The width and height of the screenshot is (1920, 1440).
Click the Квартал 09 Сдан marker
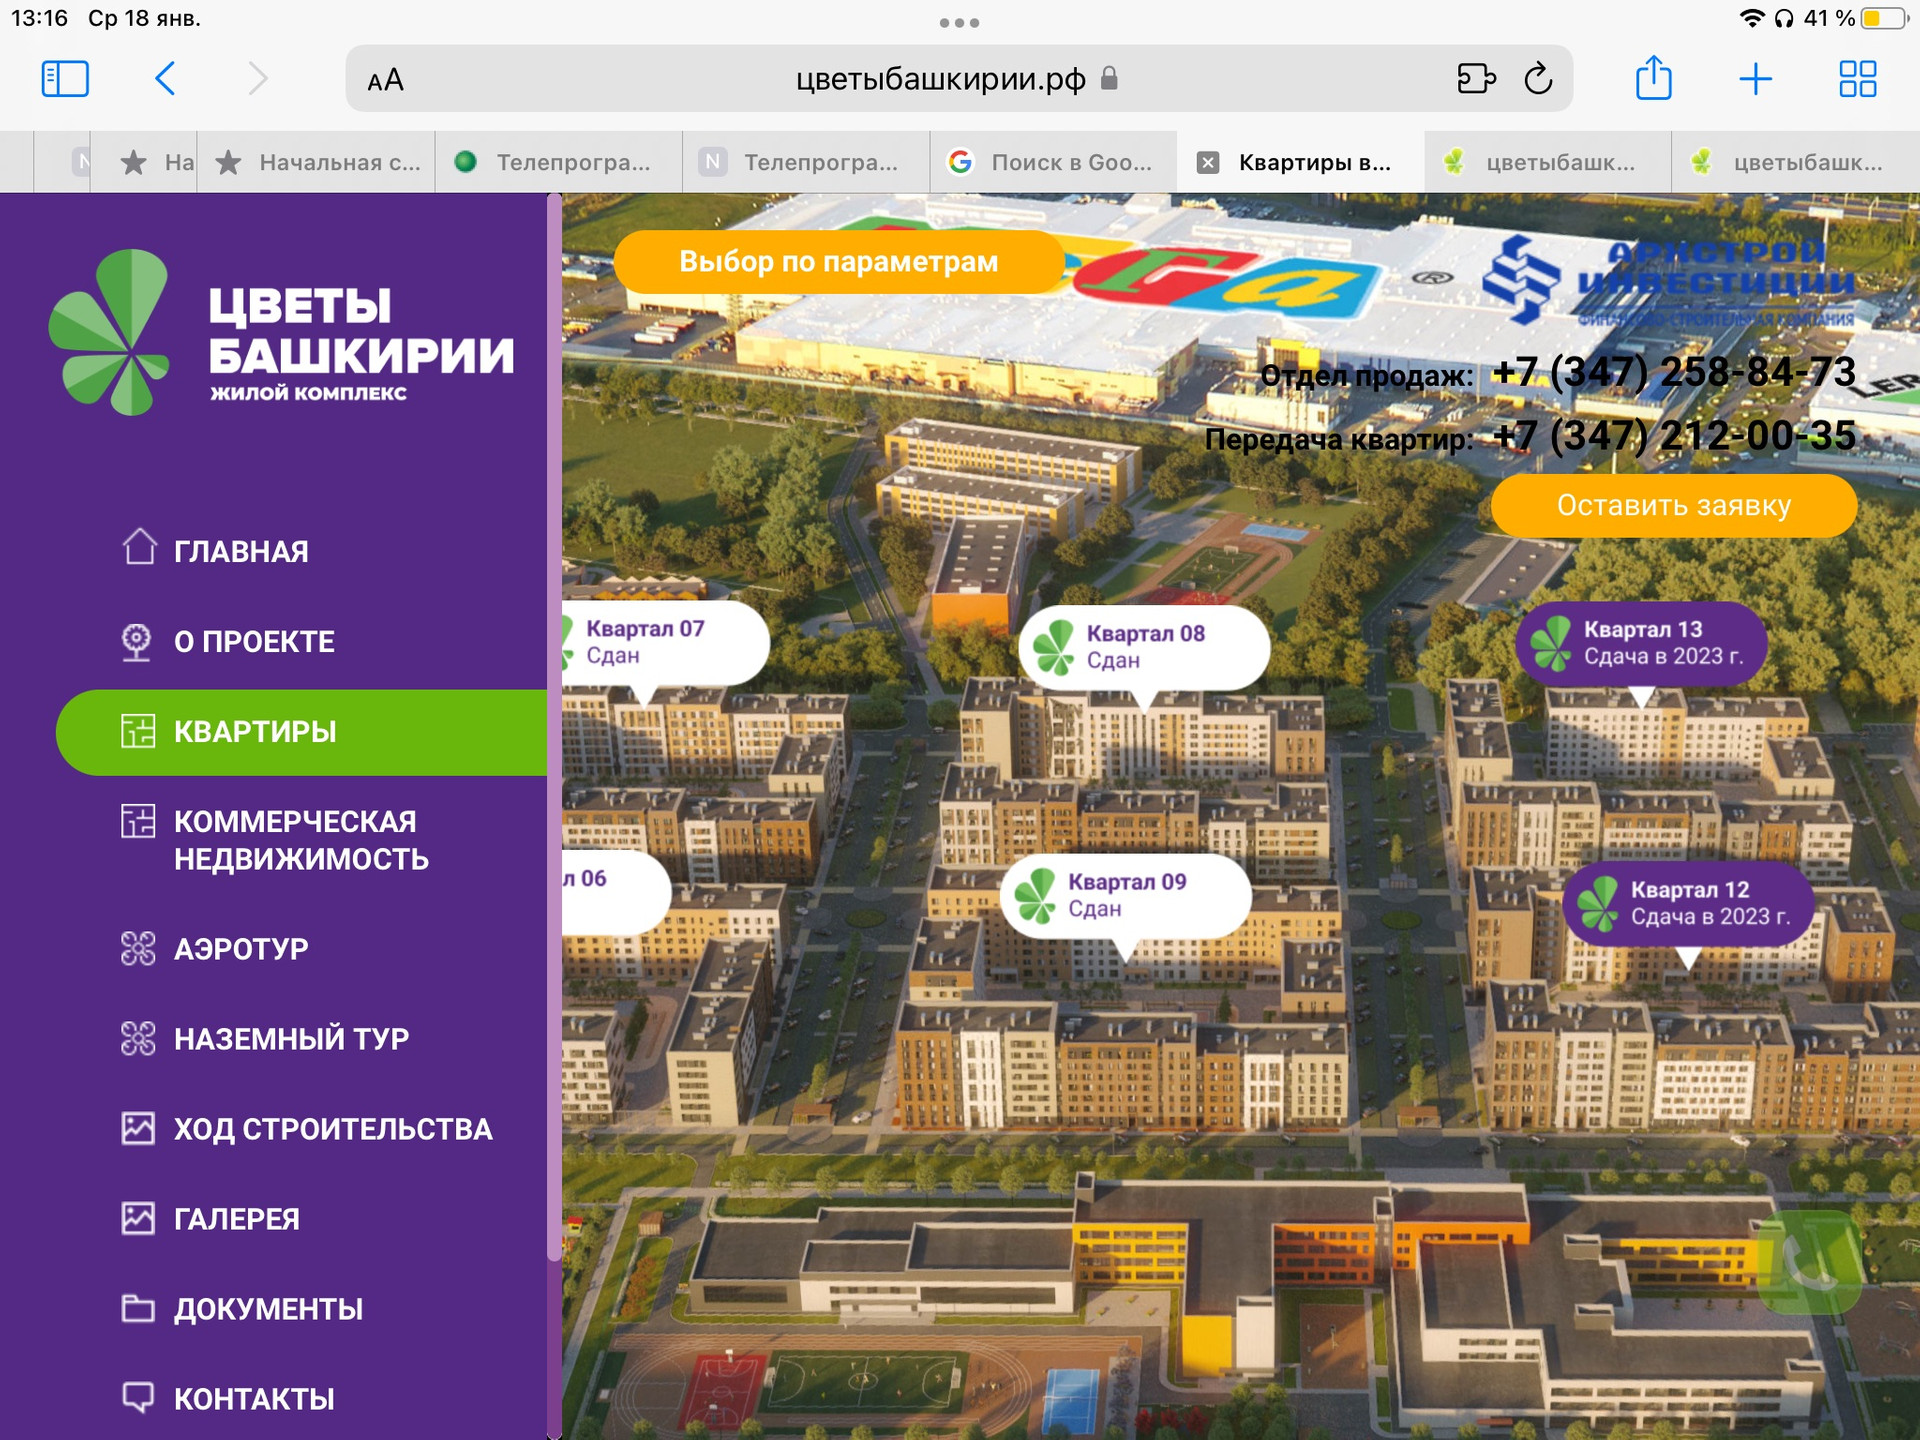(x=1126, y=895)
